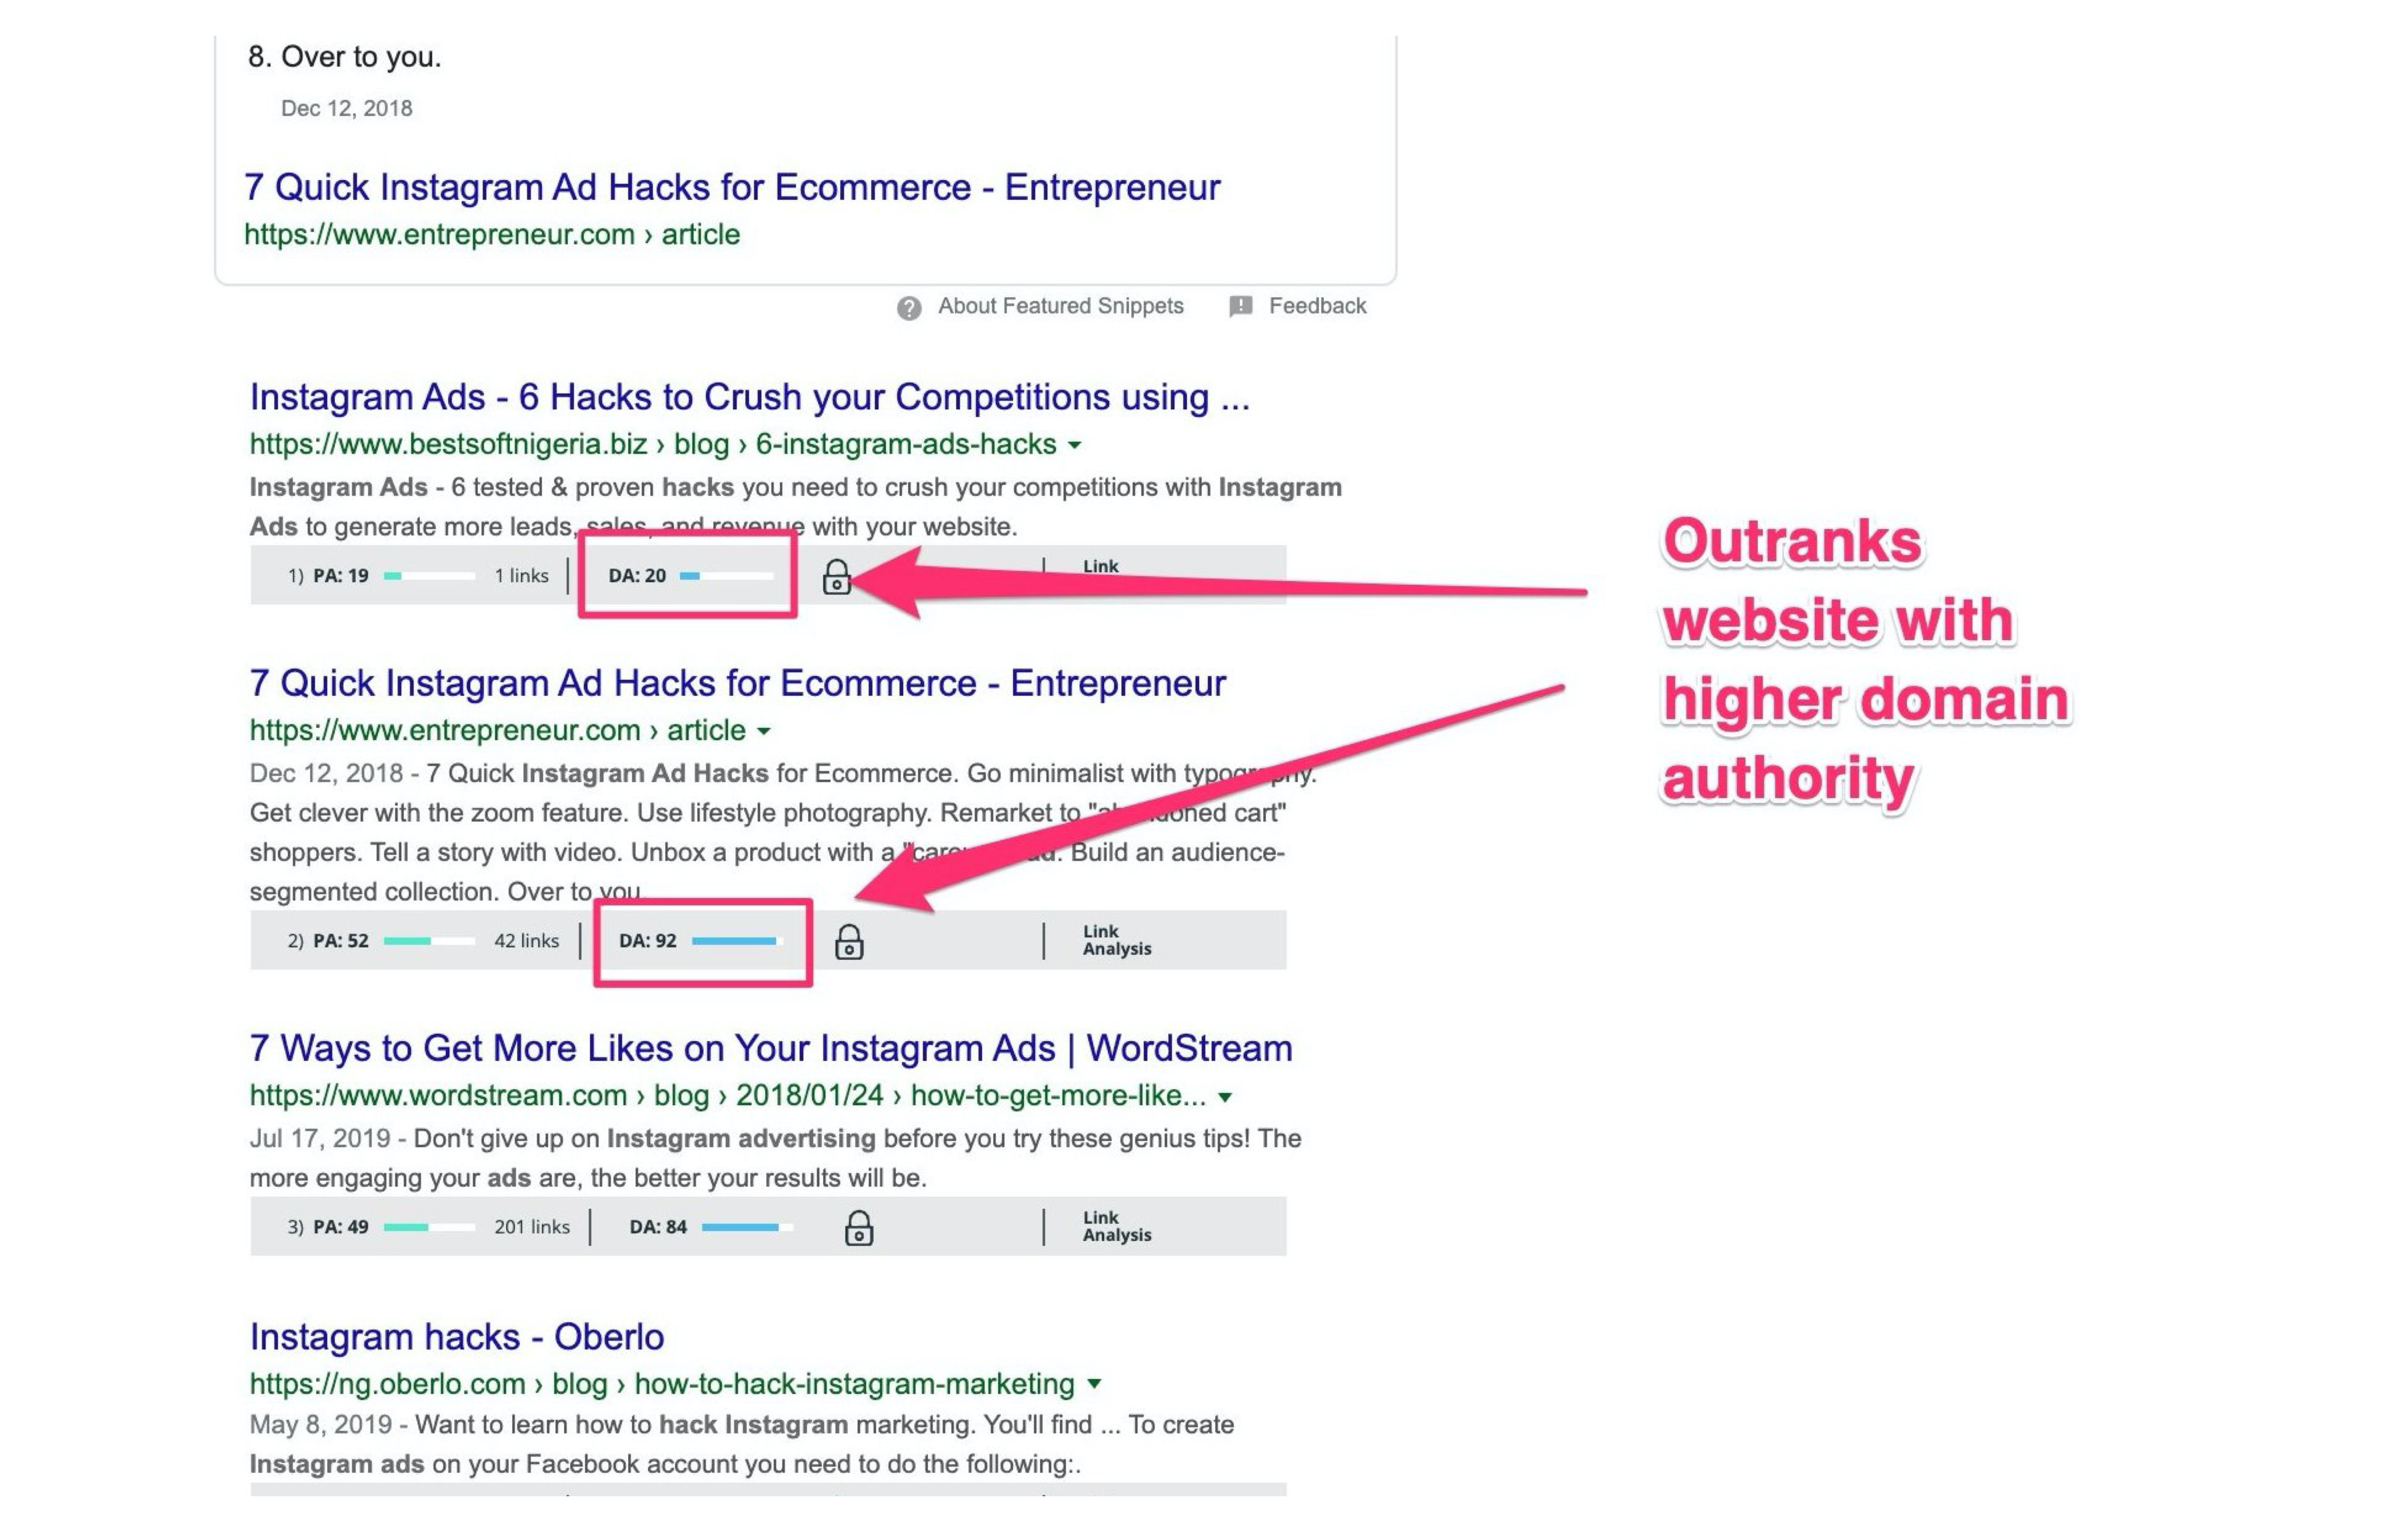Click the DA: 84 bar for WordStream
The image size is (2408, 1533).
[747, 1227]
